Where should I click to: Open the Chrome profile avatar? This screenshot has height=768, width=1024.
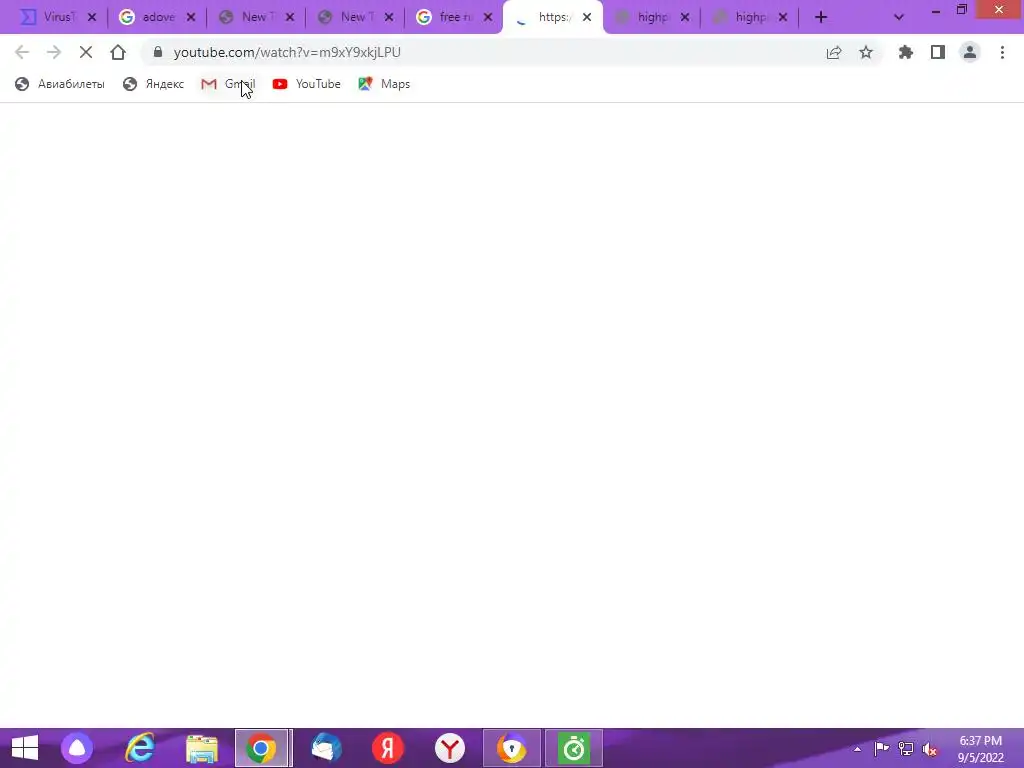pyautogui.click(x=970, y=52)
